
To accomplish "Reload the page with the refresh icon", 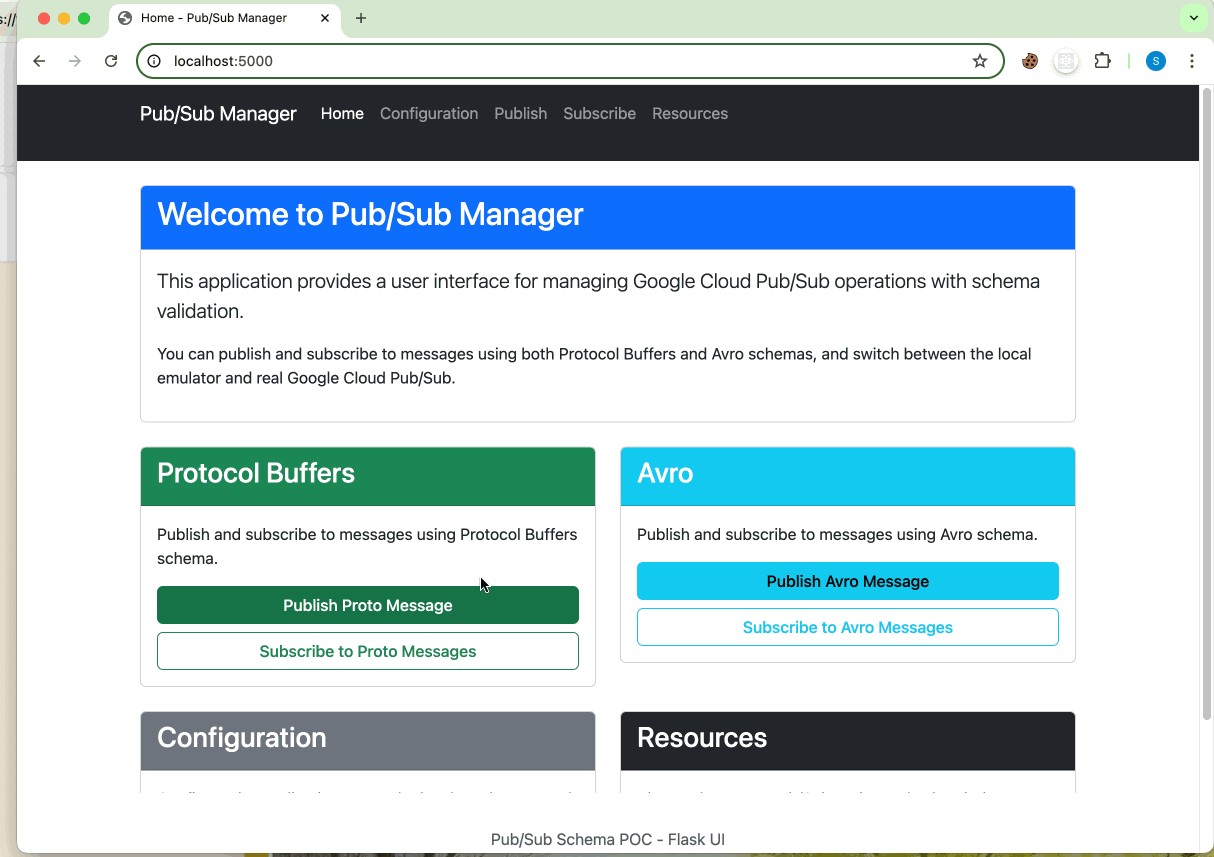I will click(111, 61).
